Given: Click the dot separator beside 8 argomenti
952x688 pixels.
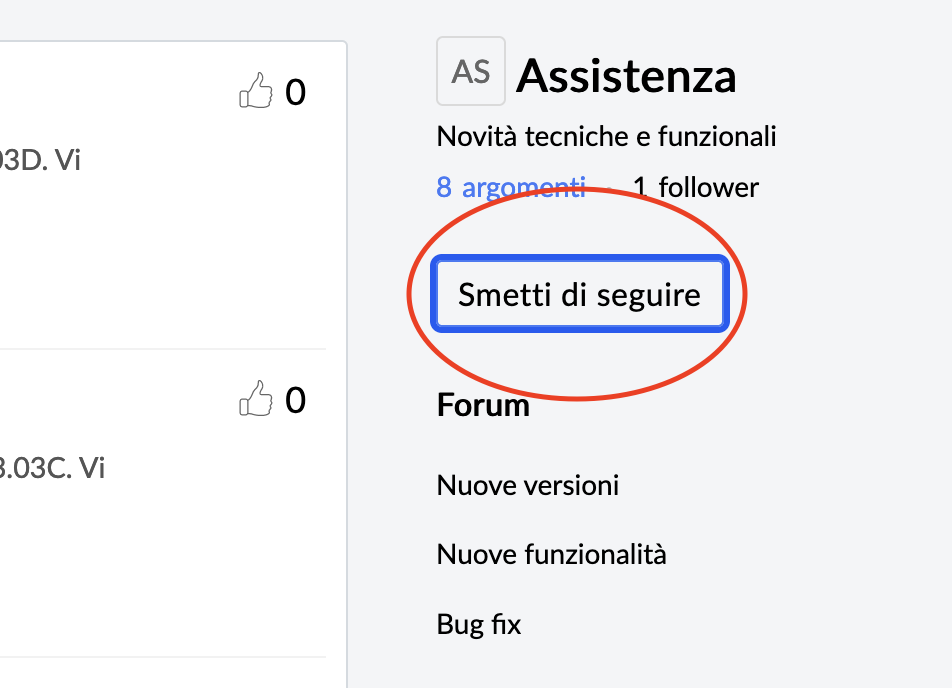Looking at the screenshot, I should coord(609,188).
